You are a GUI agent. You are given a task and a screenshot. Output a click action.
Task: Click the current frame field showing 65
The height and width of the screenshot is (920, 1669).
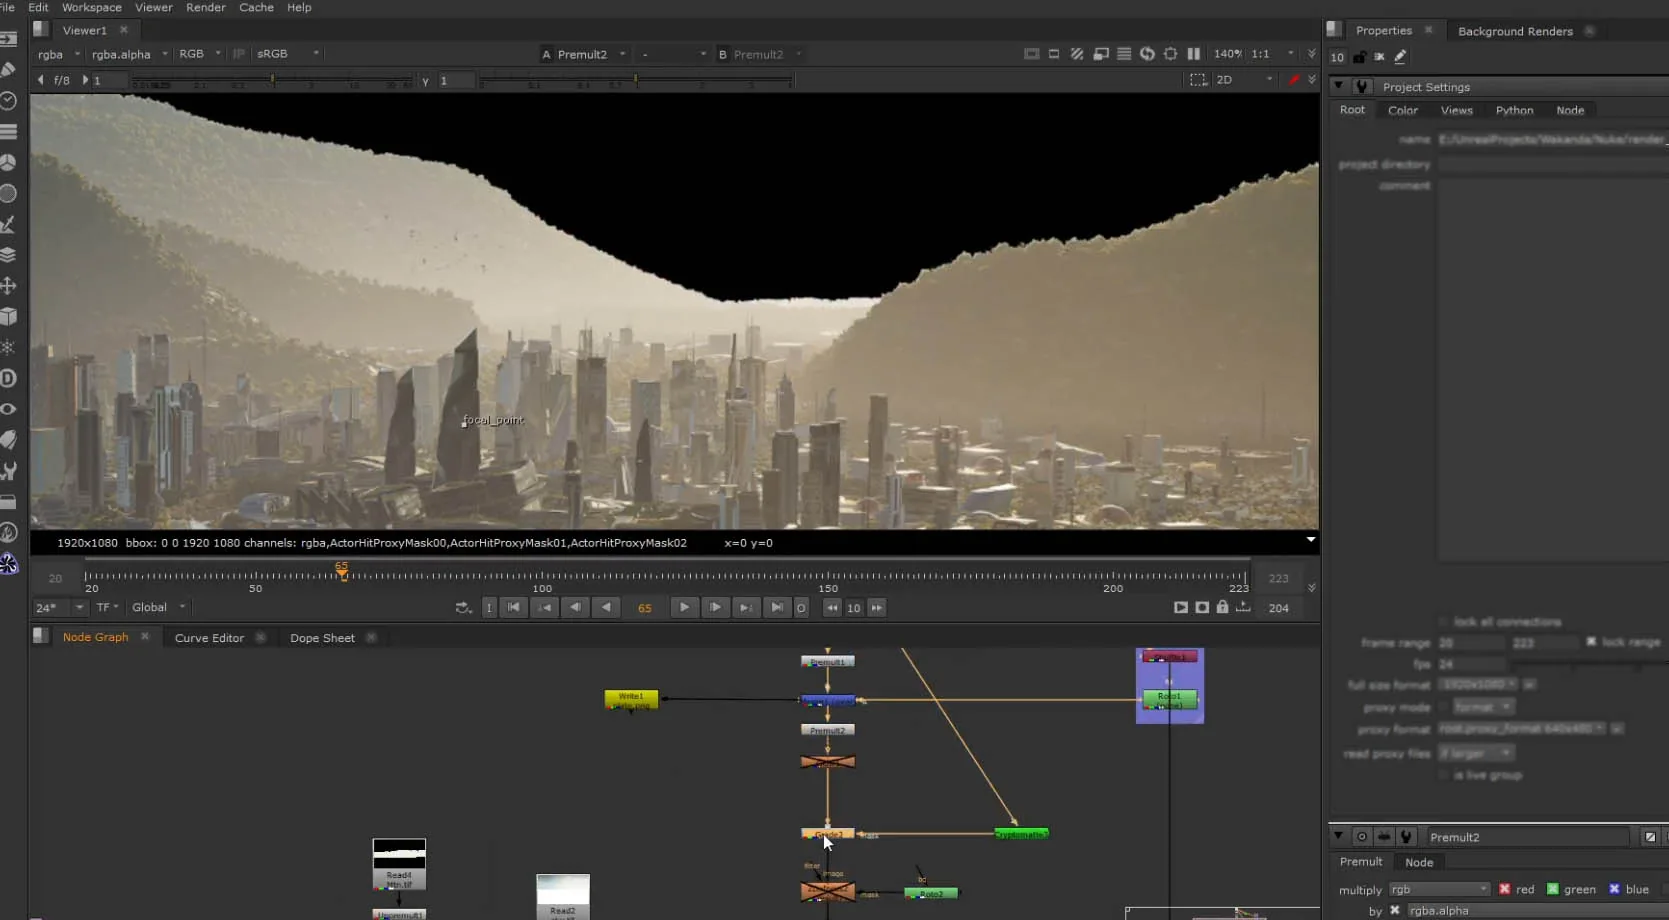coord(645,608)
